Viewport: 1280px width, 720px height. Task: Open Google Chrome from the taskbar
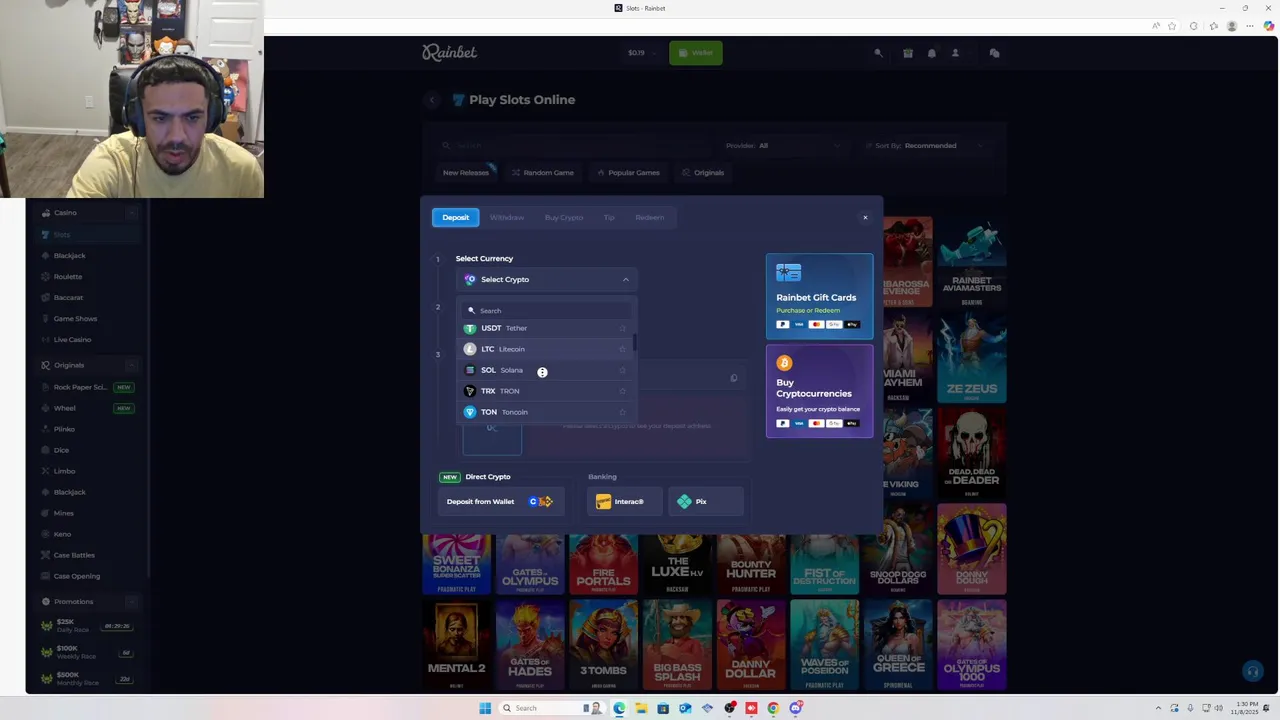tap(773, 708)
